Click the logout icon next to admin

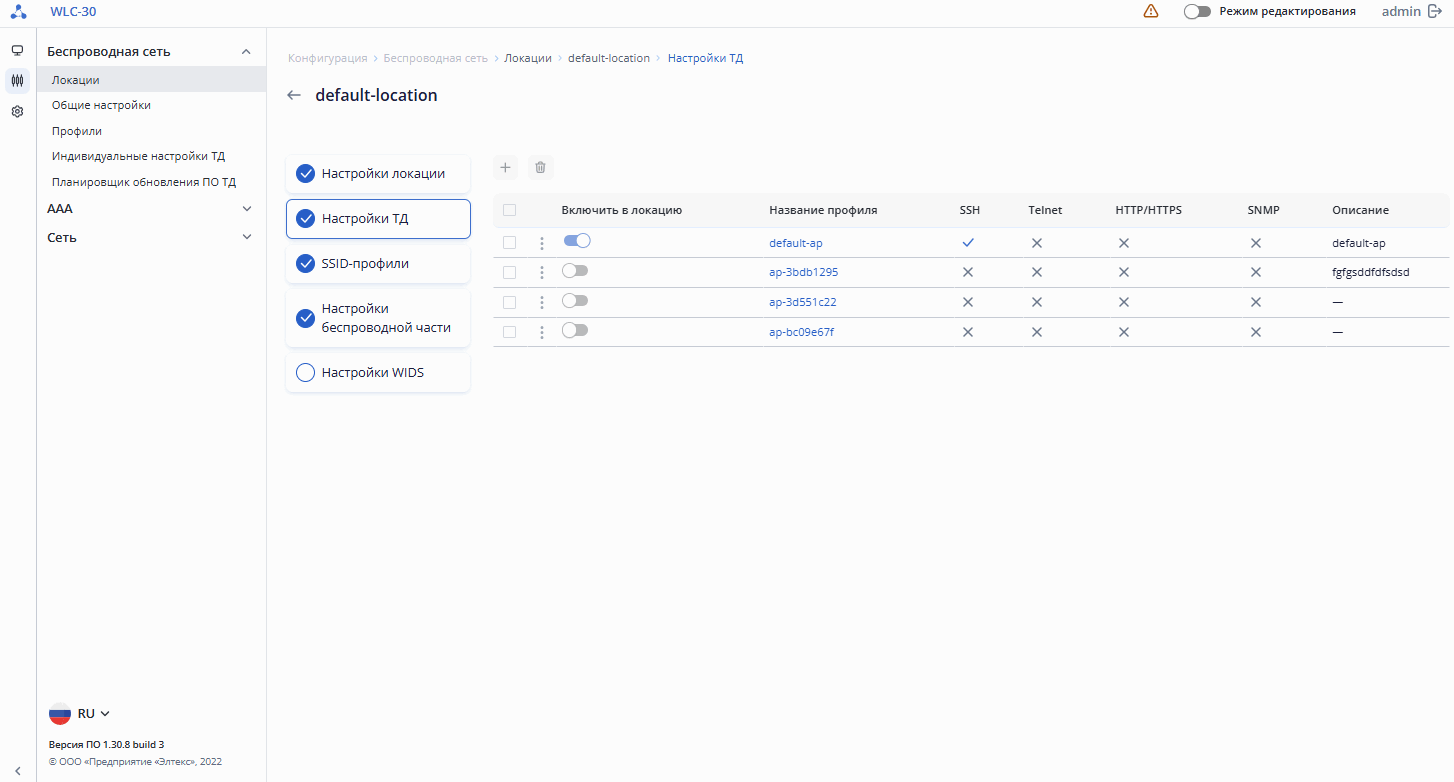pyautogui.click(x=1435, y=11)
